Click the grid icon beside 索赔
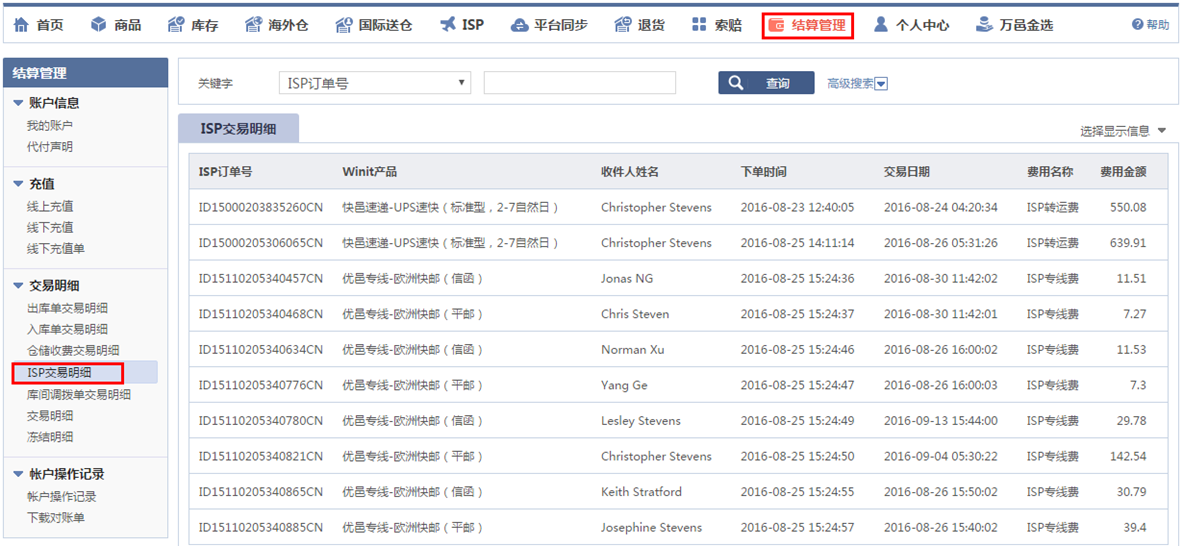The height and width of the screenshot is (546, 1183). click(699, 25)
